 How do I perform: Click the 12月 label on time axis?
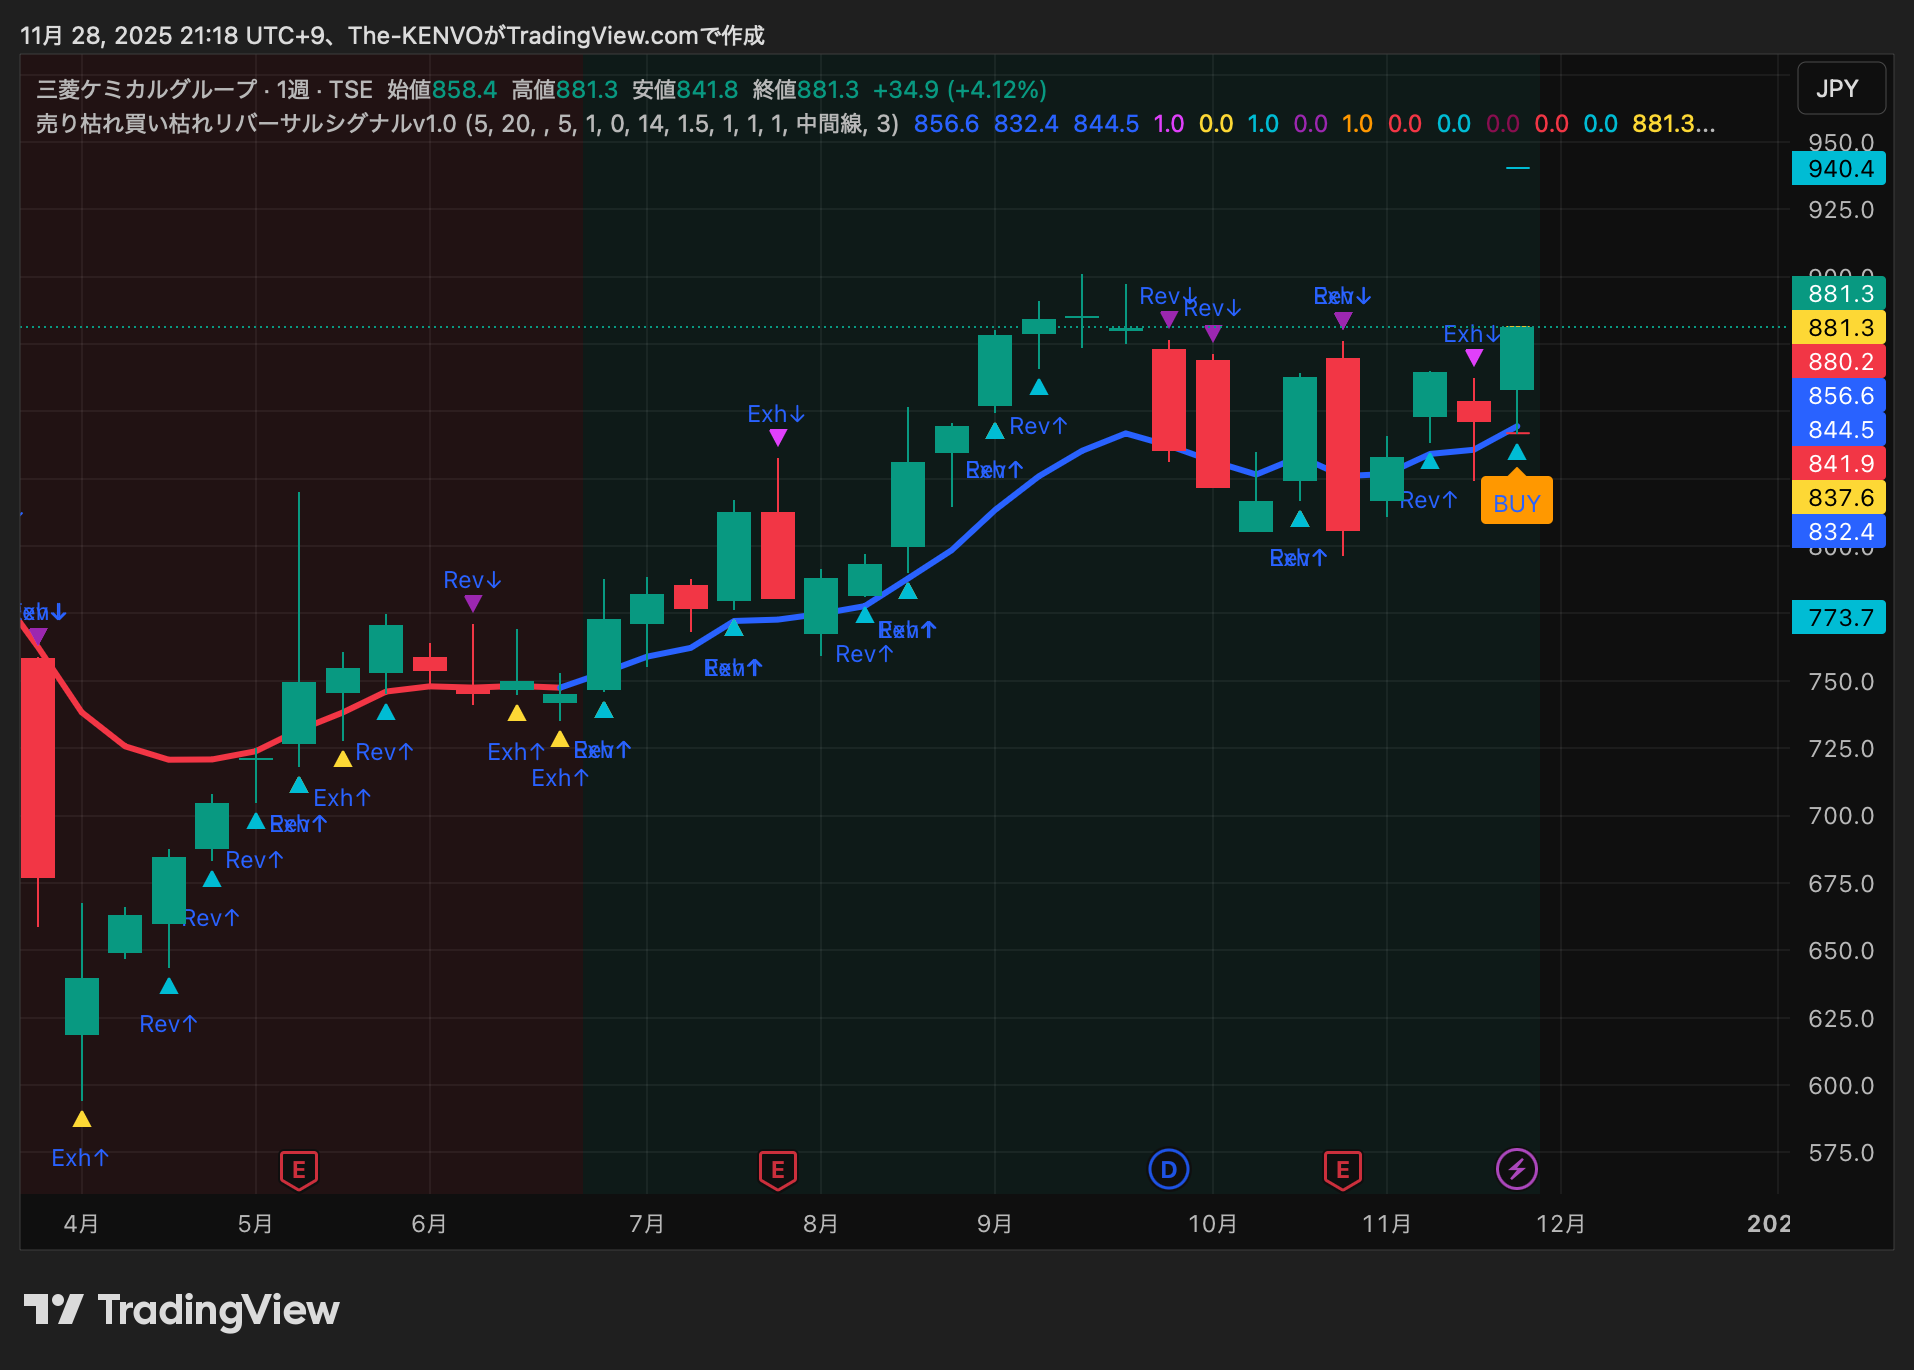click(x=1560, y=1224)
